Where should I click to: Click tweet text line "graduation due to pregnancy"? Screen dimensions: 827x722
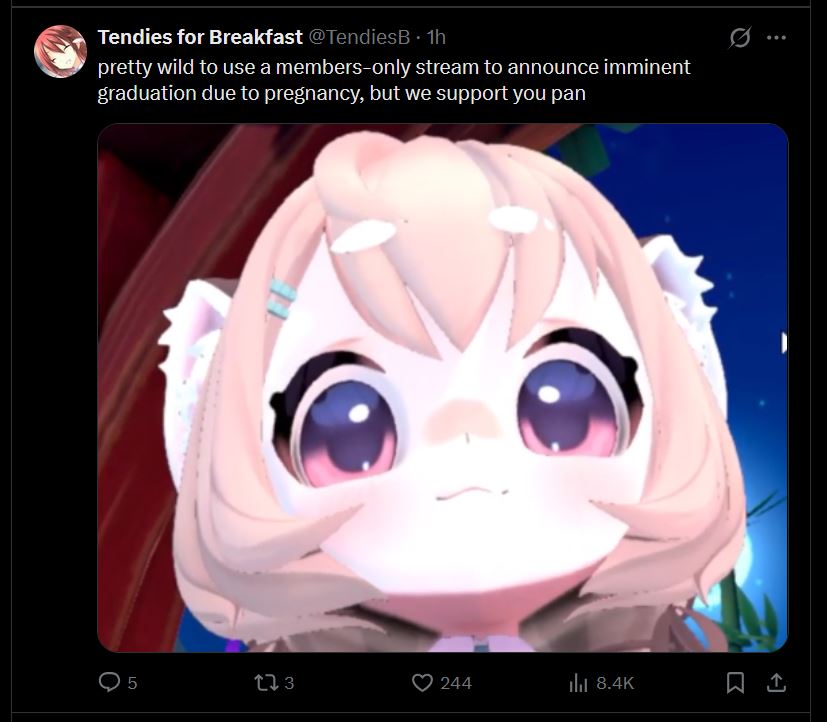coord(341,93)
